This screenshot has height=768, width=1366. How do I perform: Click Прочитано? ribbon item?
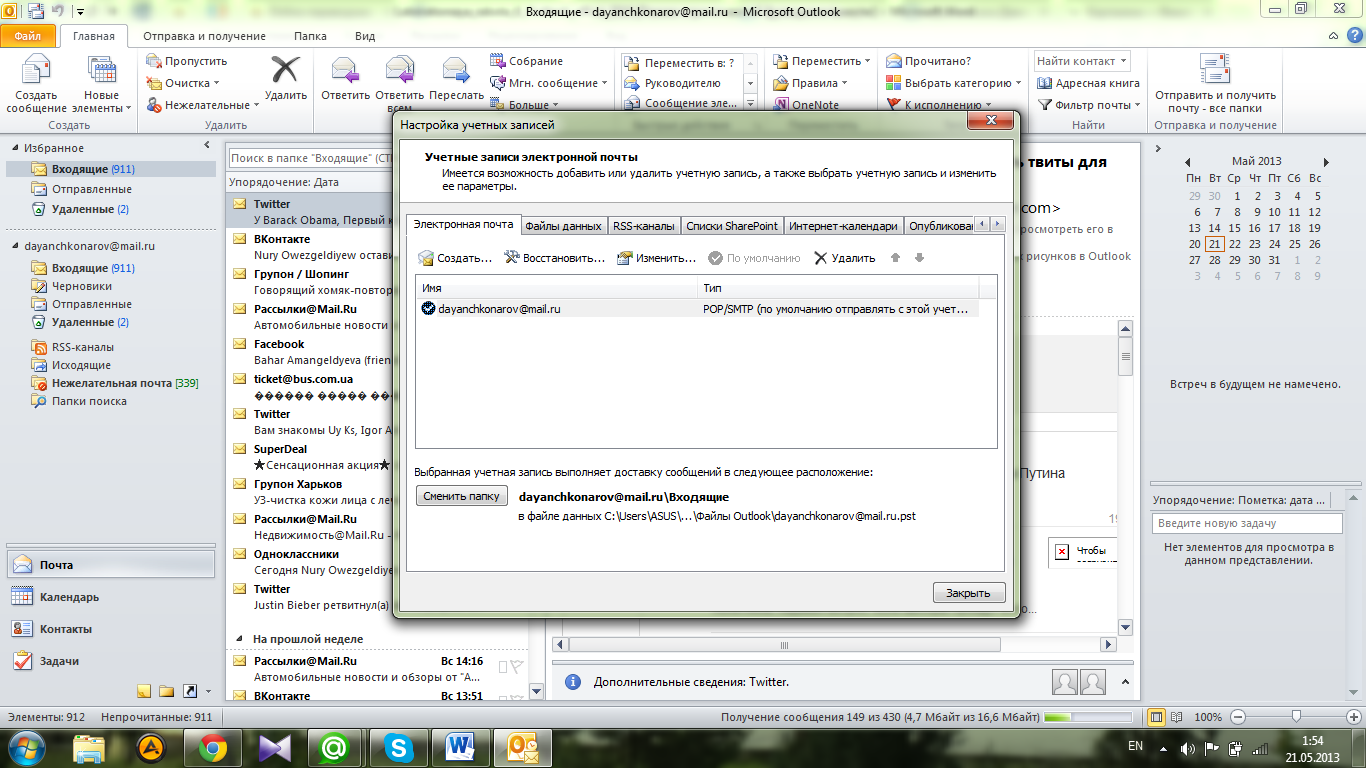pos(930,61)
